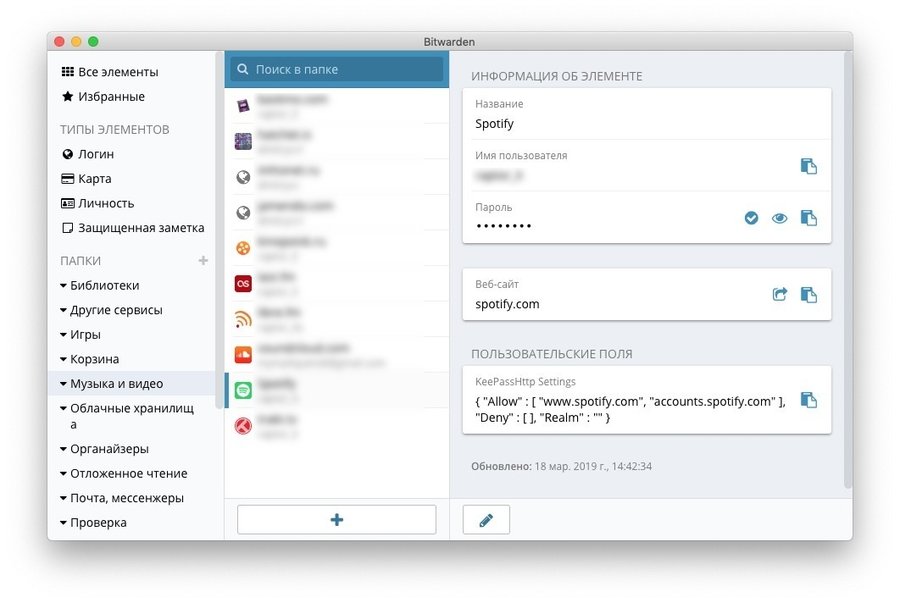
Task: Check if the password has been exposed
Action: click(751, 218)
